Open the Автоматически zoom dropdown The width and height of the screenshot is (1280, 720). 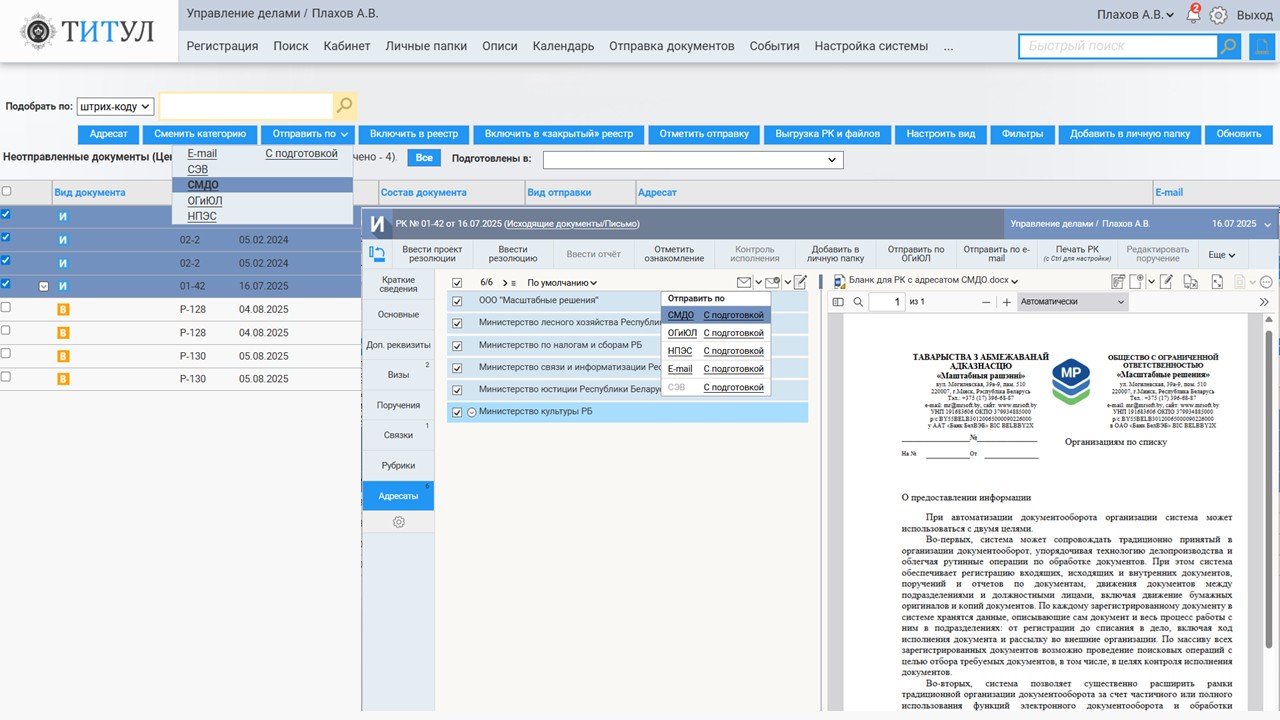coord(1072,302)
